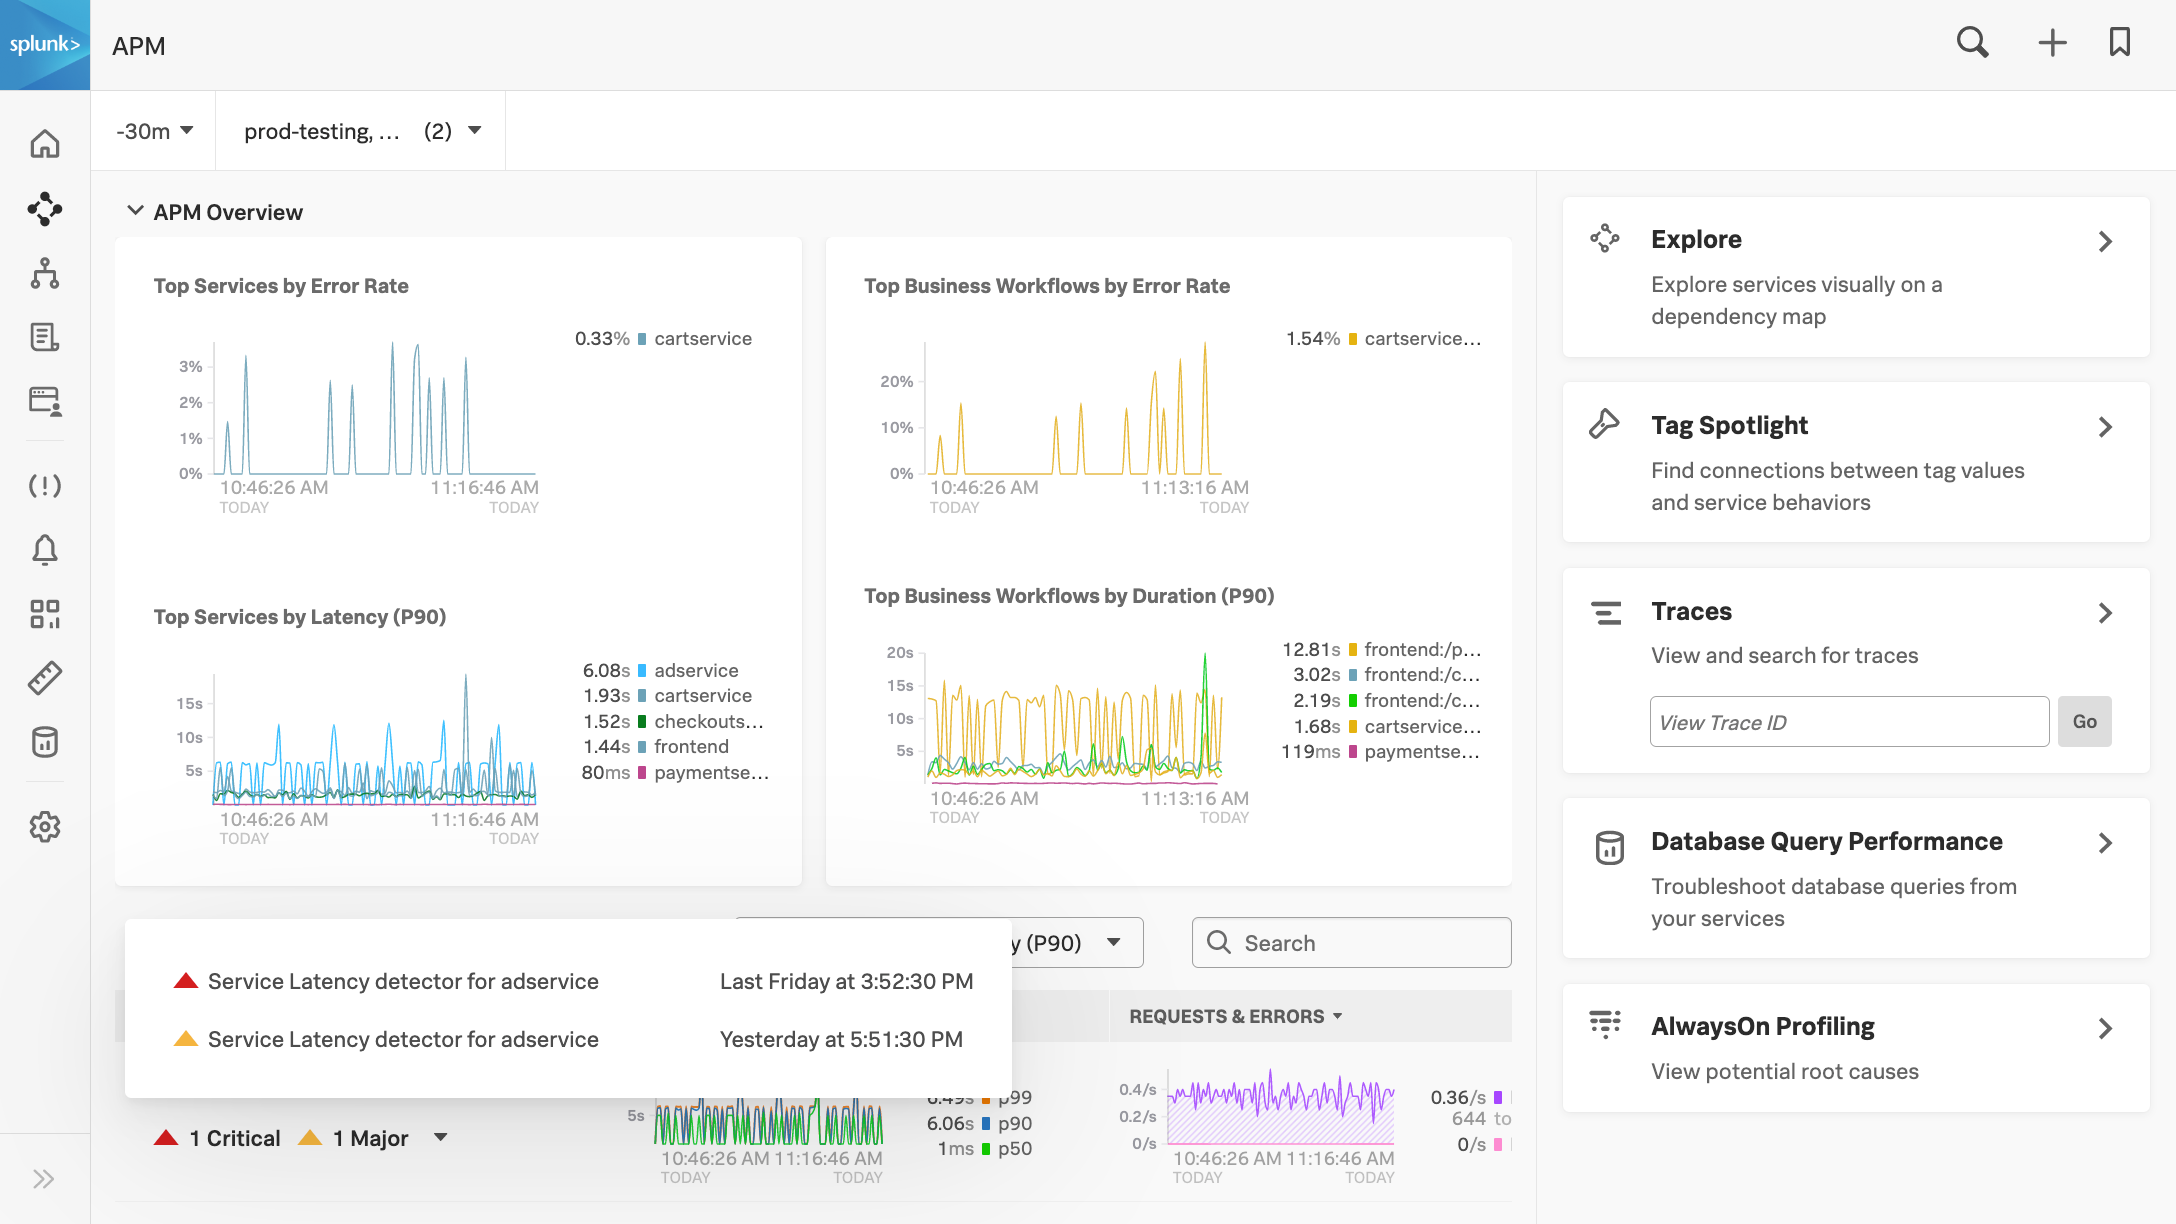The height and width of the screenshot is (1224, 2176).
Task: Open the prod-testing environment dropdown
Action: tap(361, 131)
